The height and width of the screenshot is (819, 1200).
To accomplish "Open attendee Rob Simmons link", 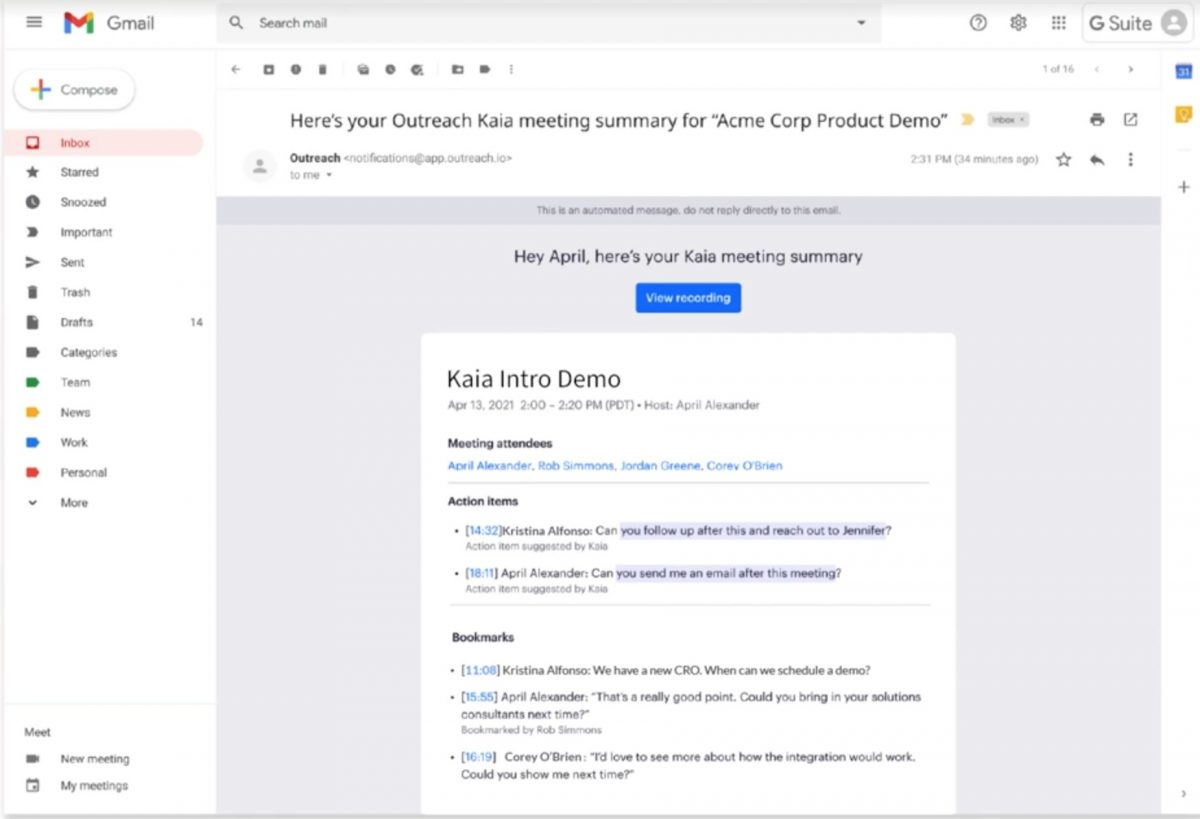I will pos(575,466).
